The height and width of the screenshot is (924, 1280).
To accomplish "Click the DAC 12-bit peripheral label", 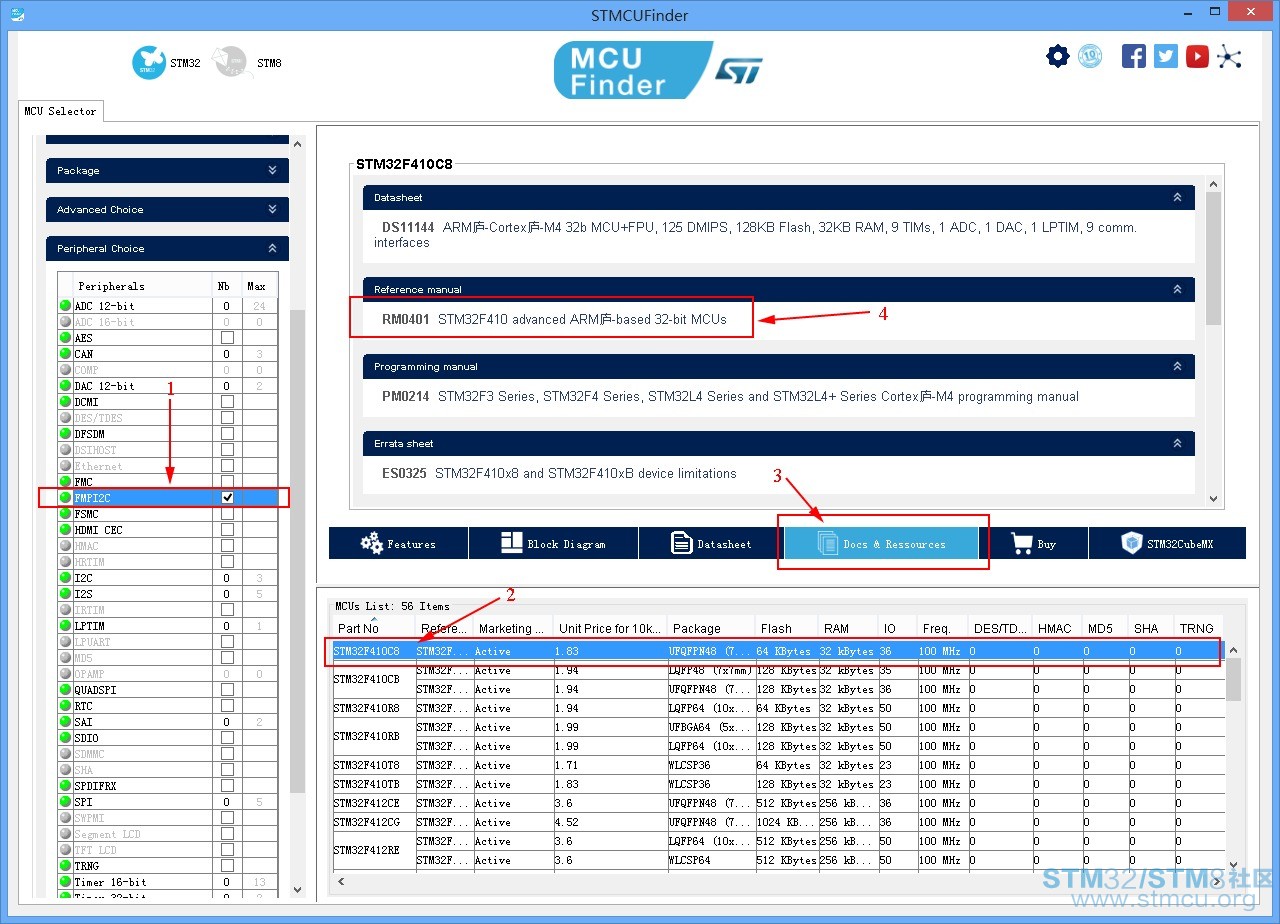I will [104, 386].
